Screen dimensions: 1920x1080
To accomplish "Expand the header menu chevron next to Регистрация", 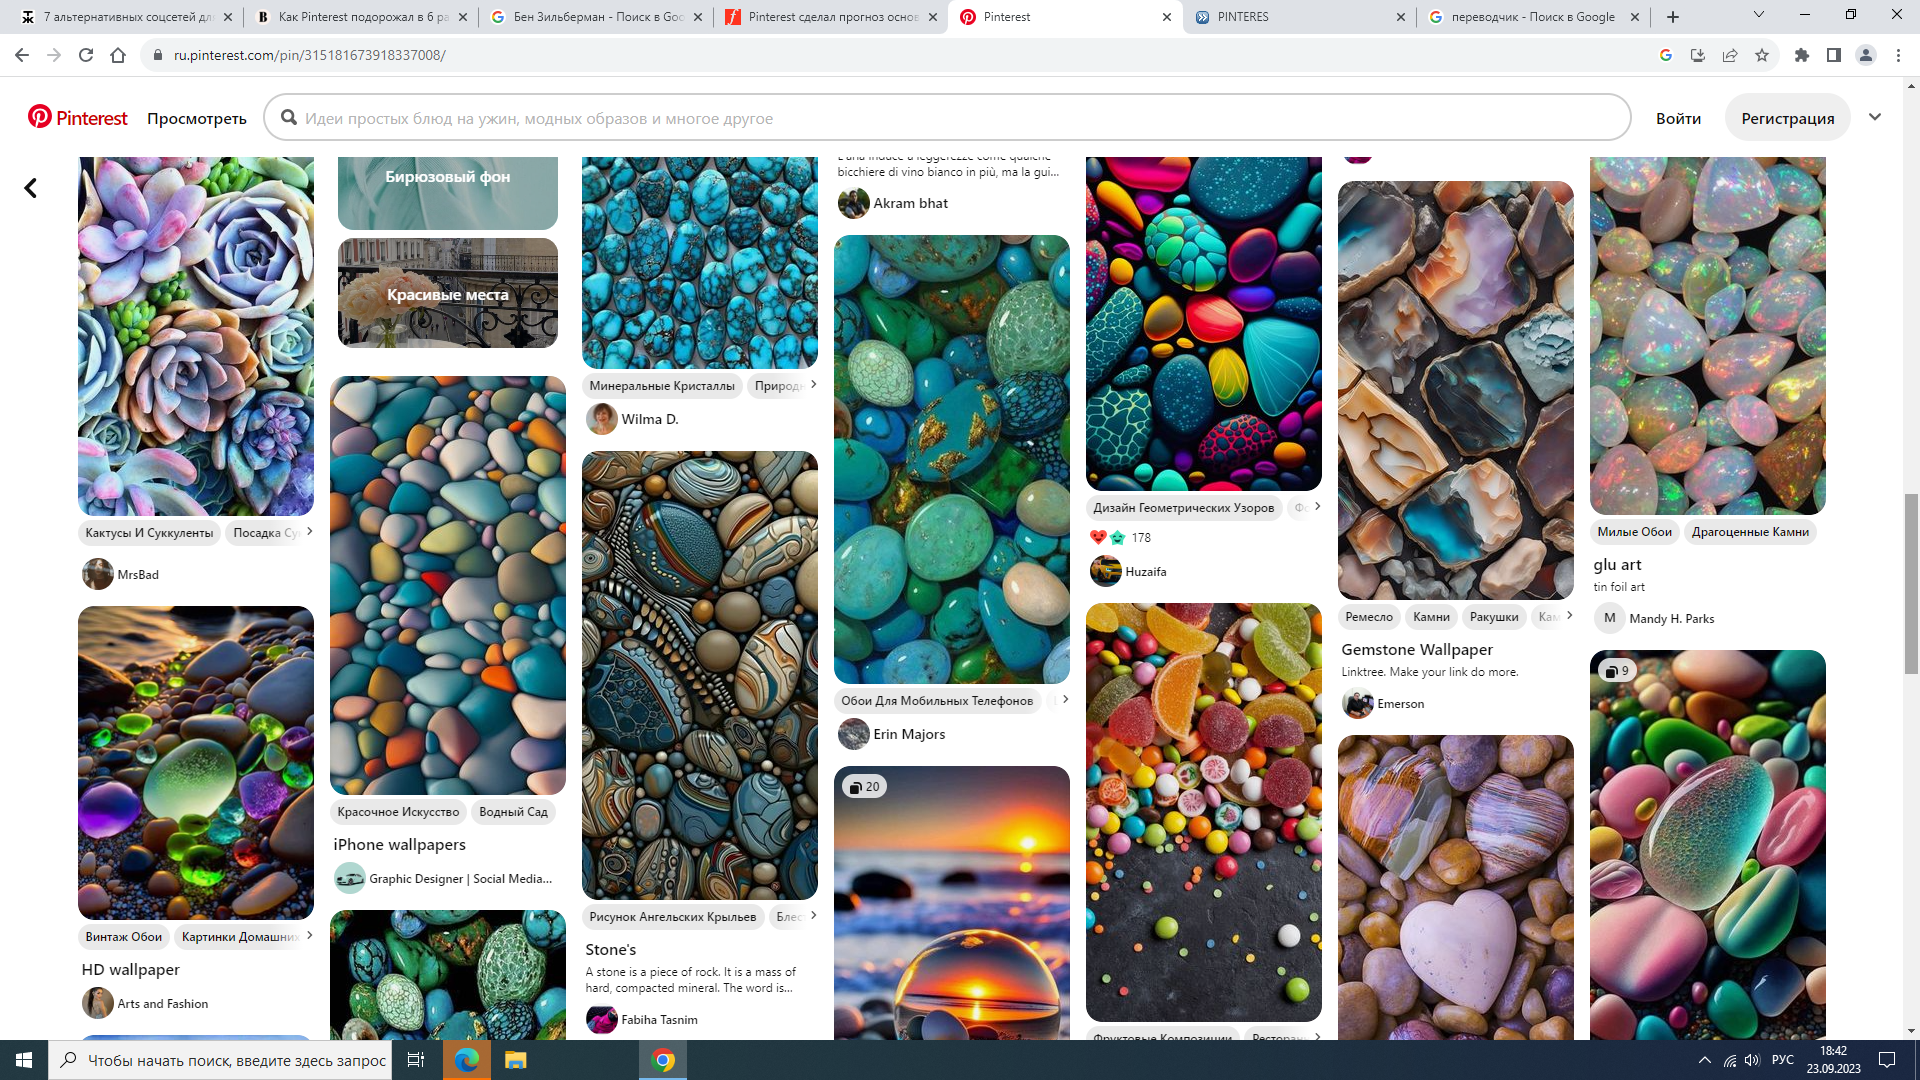I will 1875,117.
